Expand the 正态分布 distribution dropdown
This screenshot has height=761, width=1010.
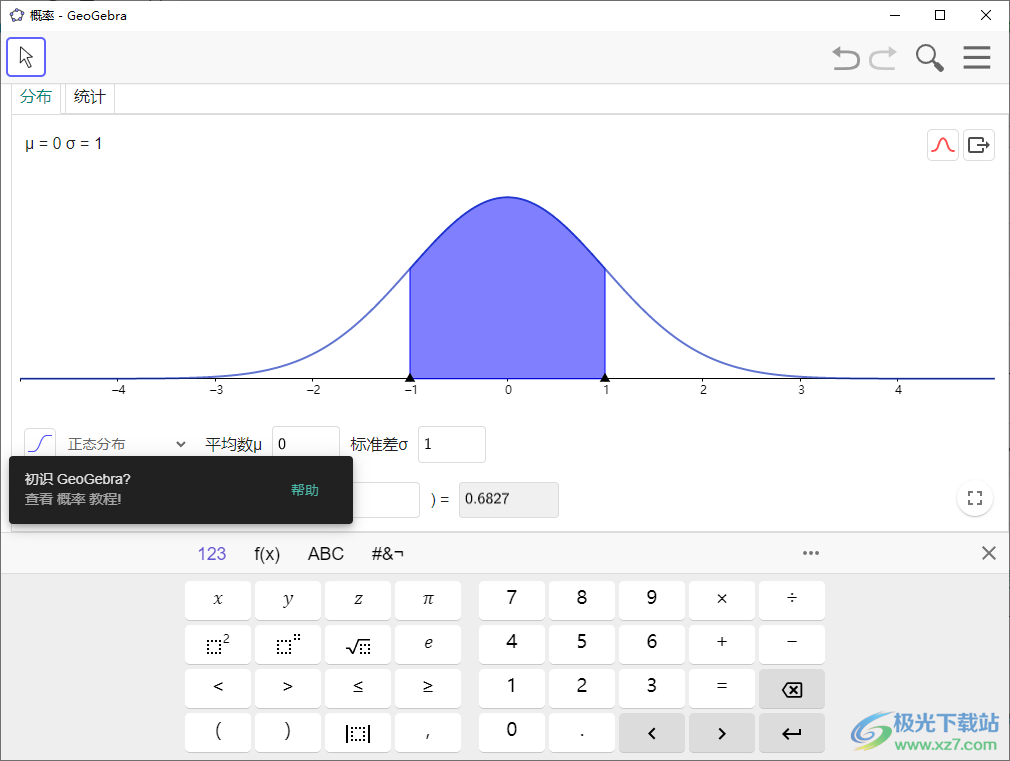127,444
